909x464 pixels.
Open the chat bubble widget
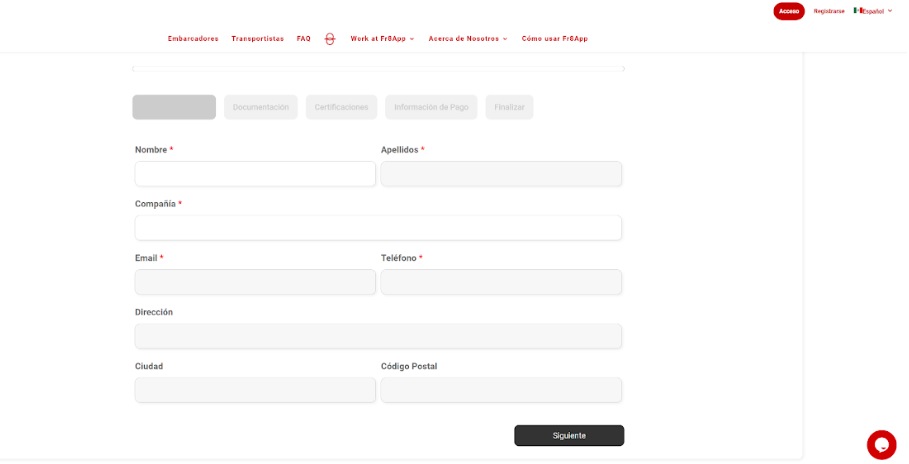click(x=882, y=445)
